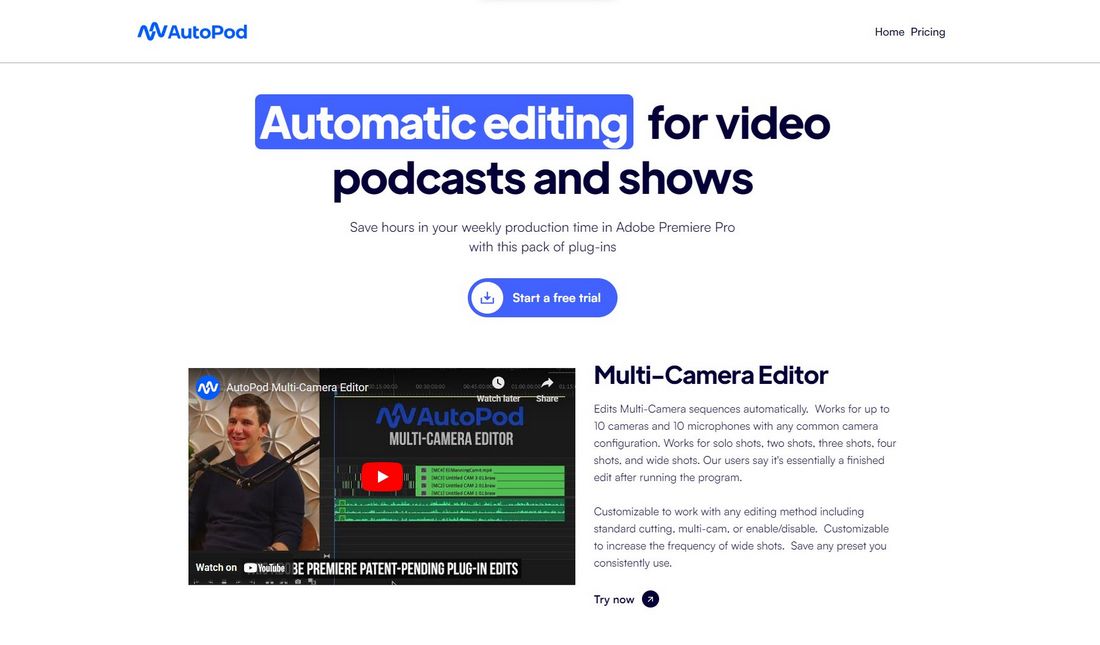Click the AutoPod logo in header
This screenshot has height=645, width=1100.
pos(192,32)
